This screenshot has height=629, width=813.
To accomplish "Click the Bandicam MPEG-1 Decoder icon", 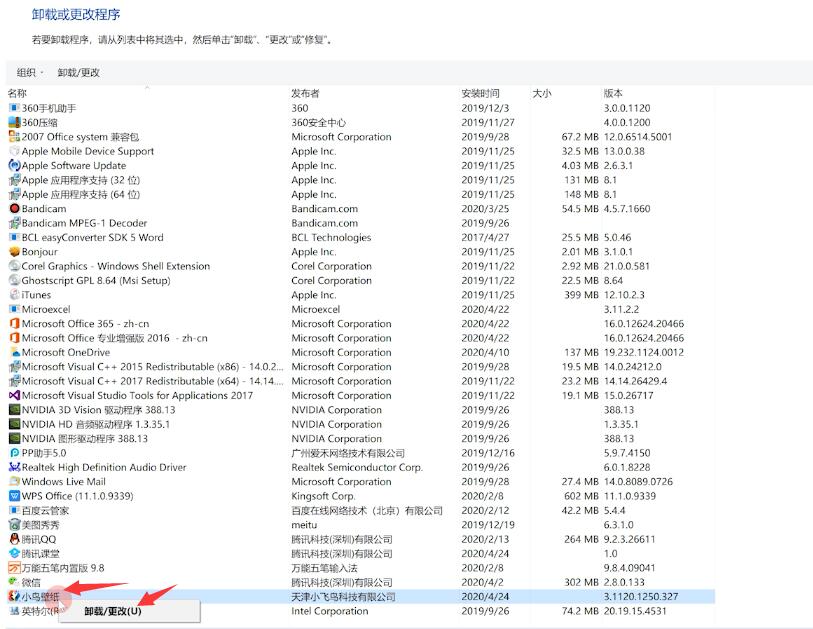I will click(15, 223).
